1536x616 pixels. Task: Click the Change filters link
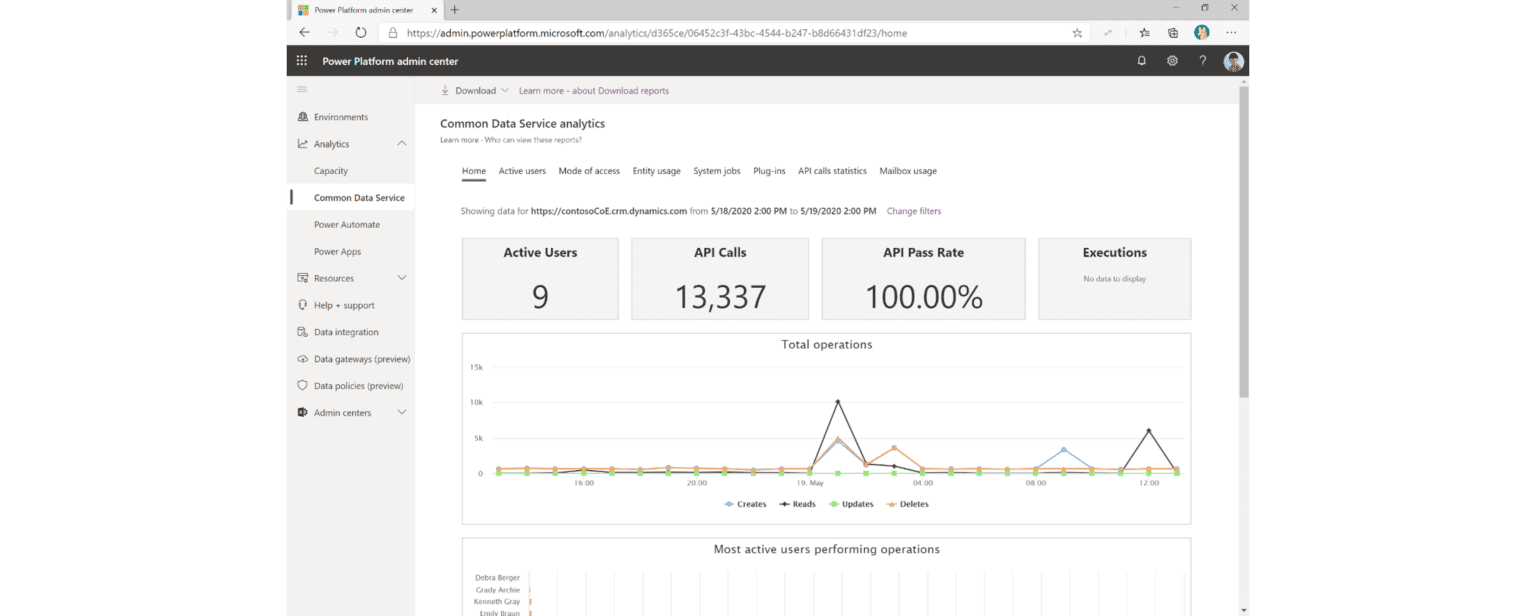coord(913,211)
